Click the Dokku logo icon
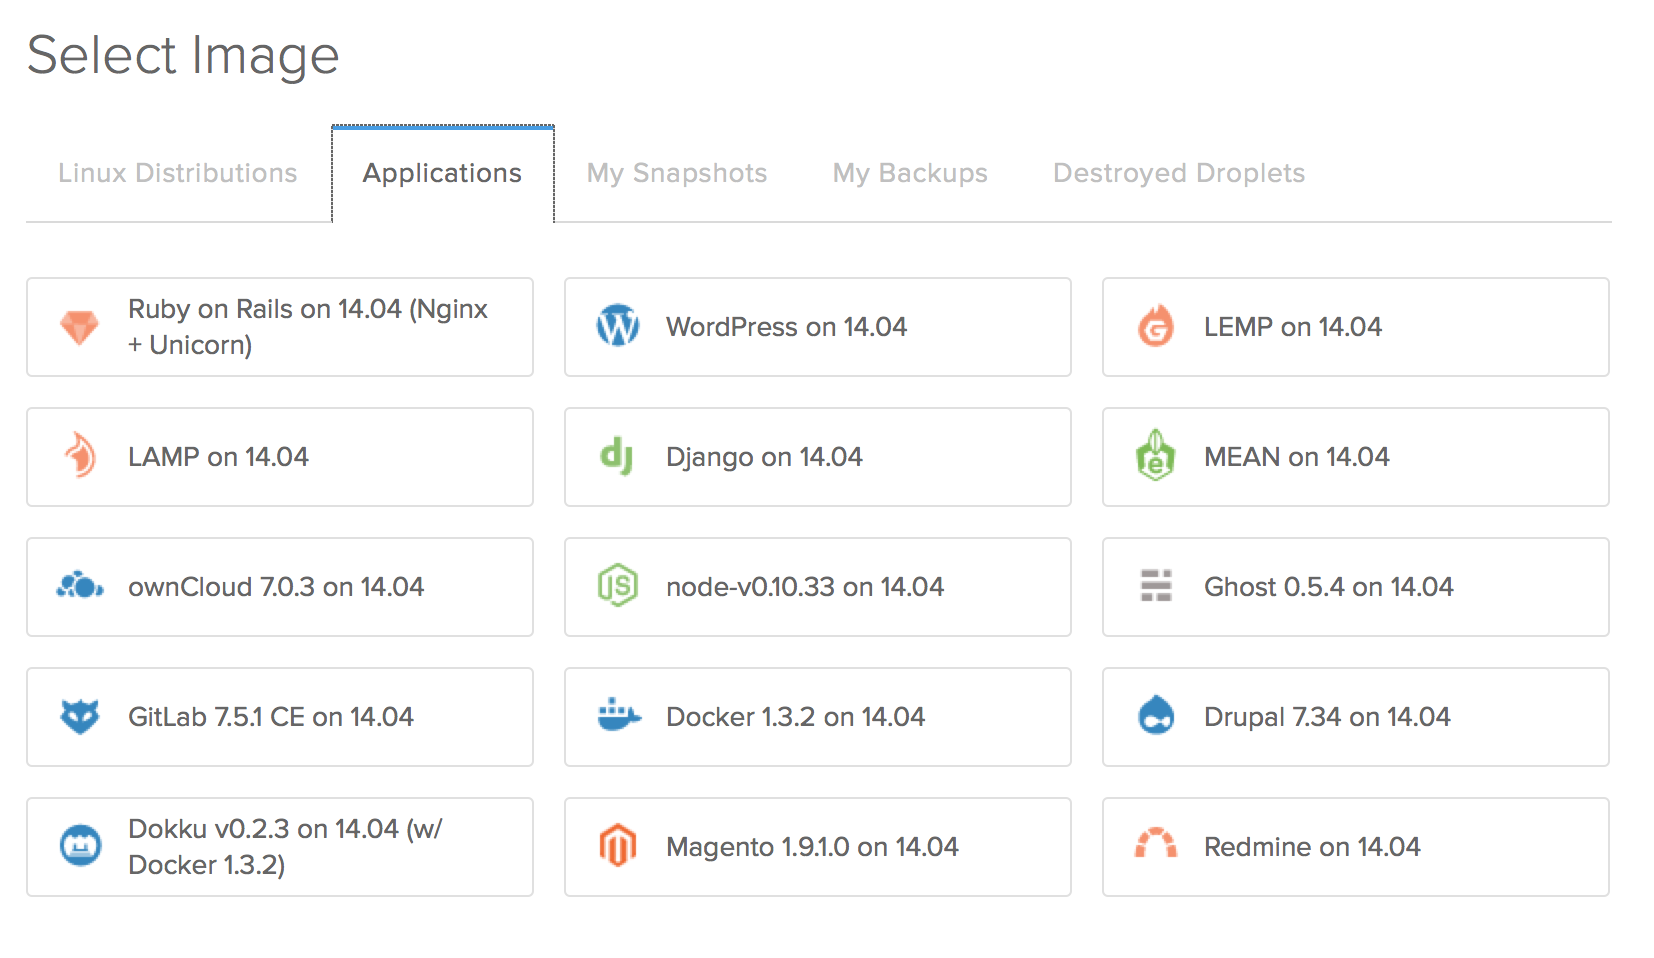The image size is (1654, 958). [x=80, y=846]
